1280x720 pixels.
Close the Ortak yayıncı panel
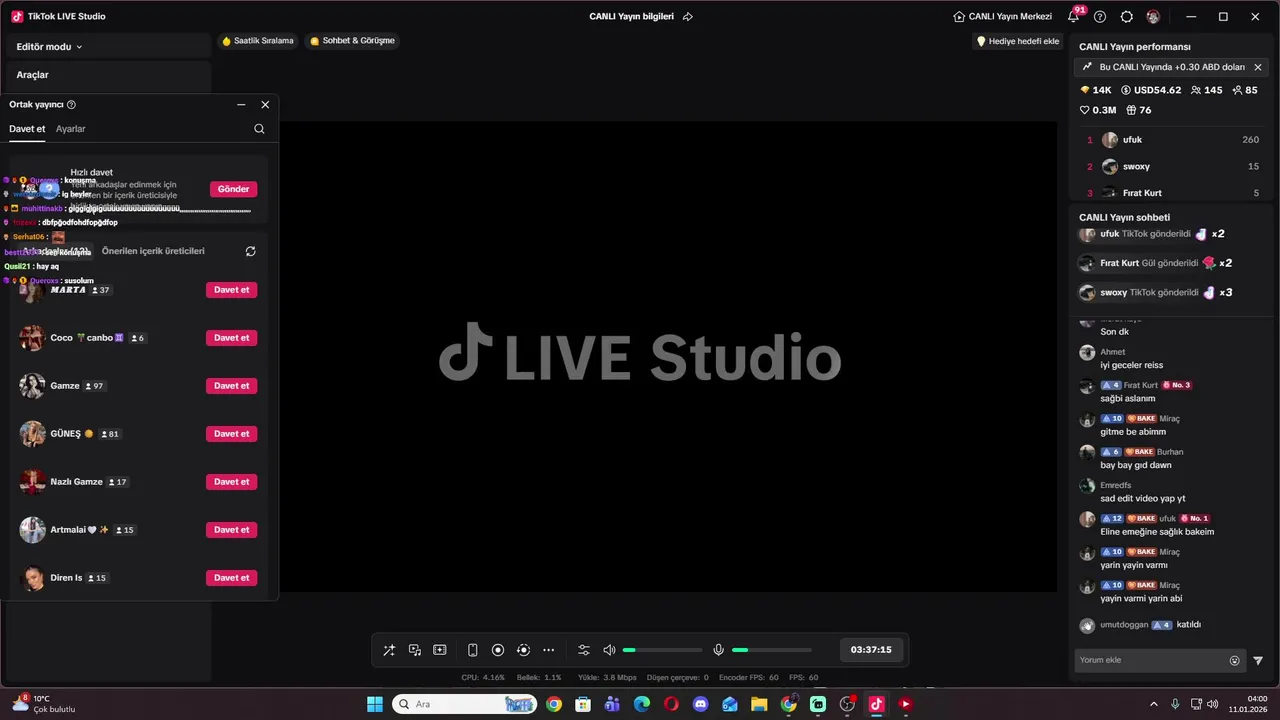tap(265, 104)
